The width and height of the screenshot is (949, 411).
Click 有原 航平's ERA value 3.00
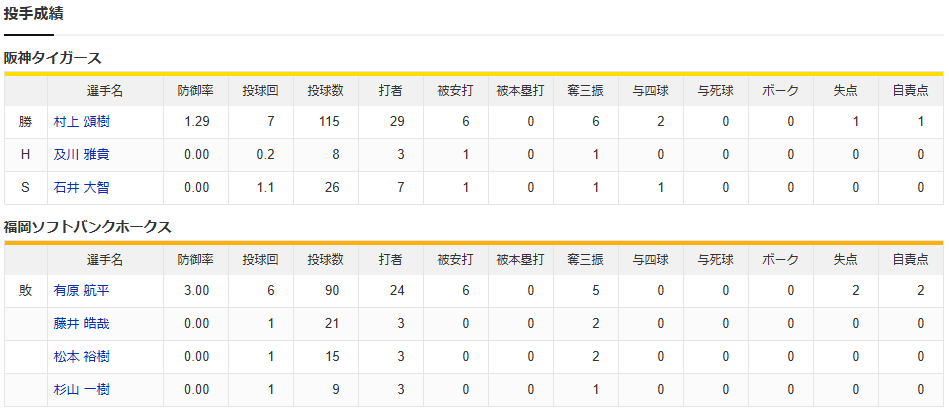click(x=197, y=291)
